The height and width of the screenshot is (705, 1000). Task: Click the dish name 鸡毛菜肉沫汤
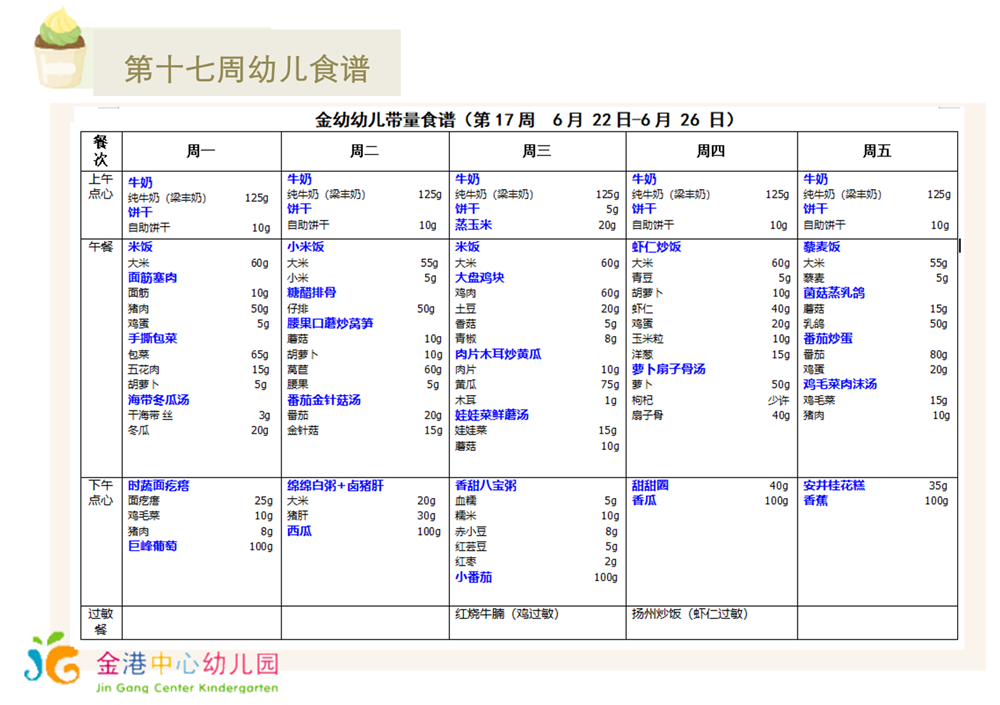pos(840,384)
